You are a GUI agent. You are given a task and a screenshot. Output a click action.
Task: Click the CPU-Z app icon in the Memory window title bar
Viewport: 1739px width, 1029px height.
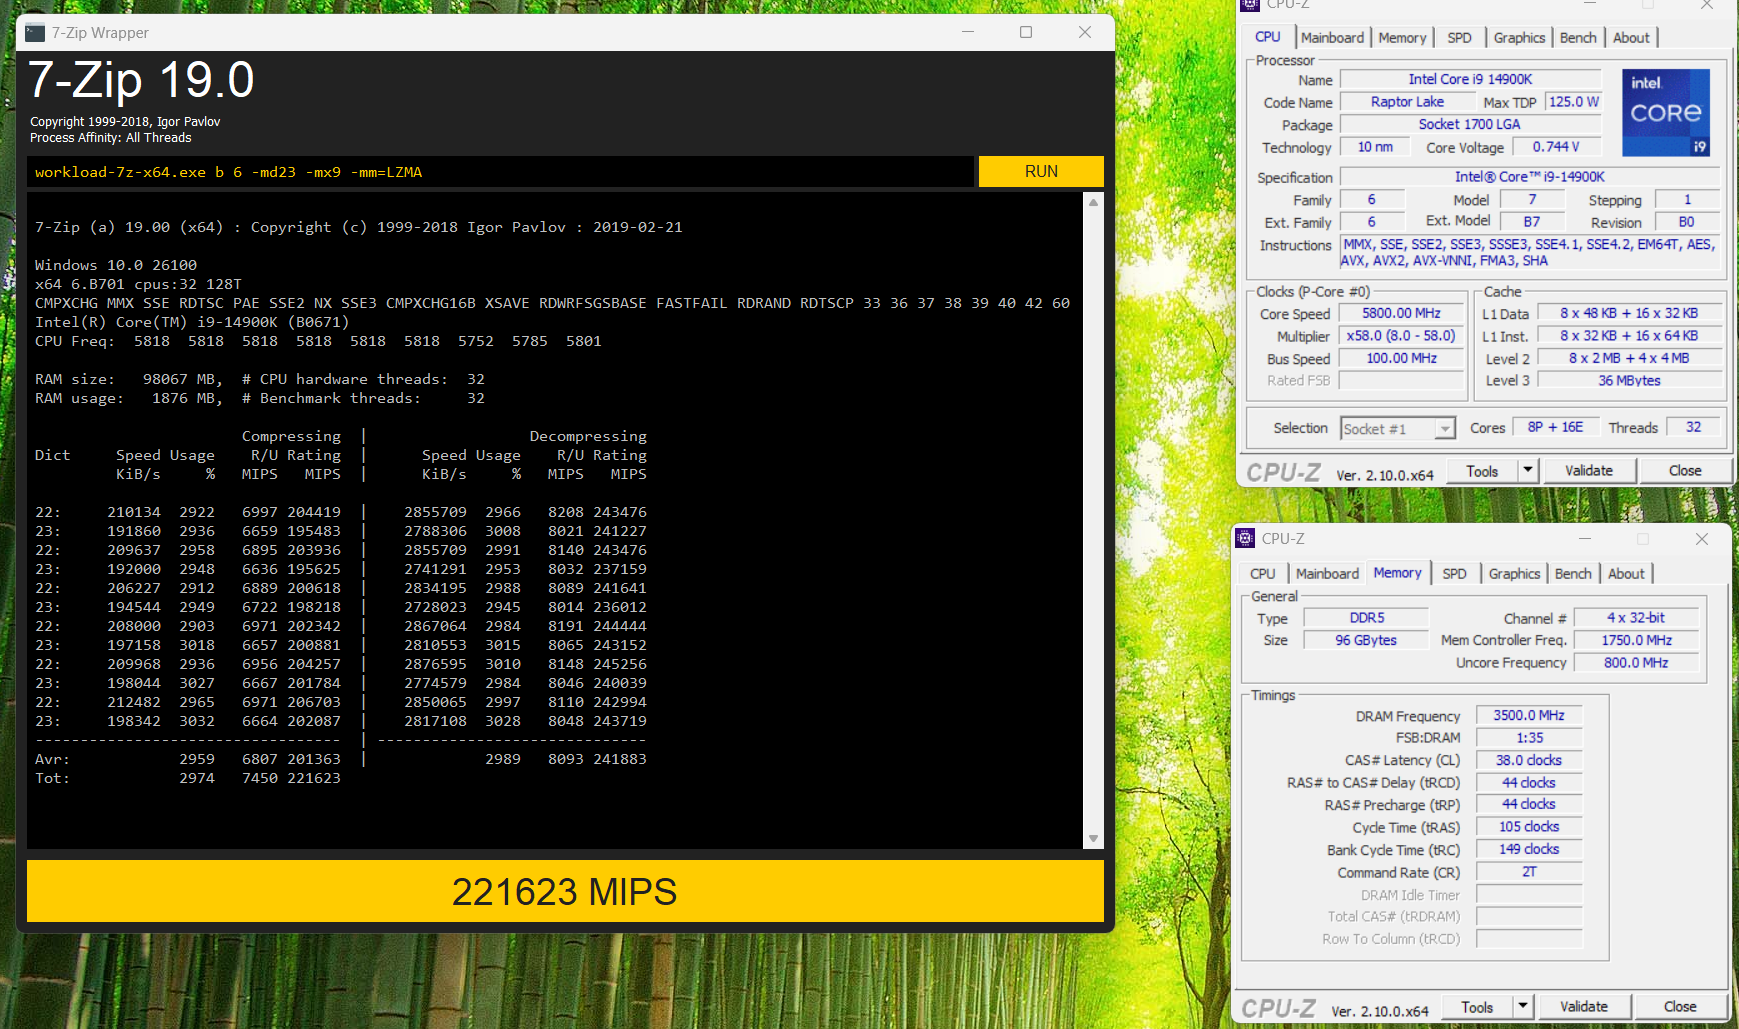tap(1245, 538)
